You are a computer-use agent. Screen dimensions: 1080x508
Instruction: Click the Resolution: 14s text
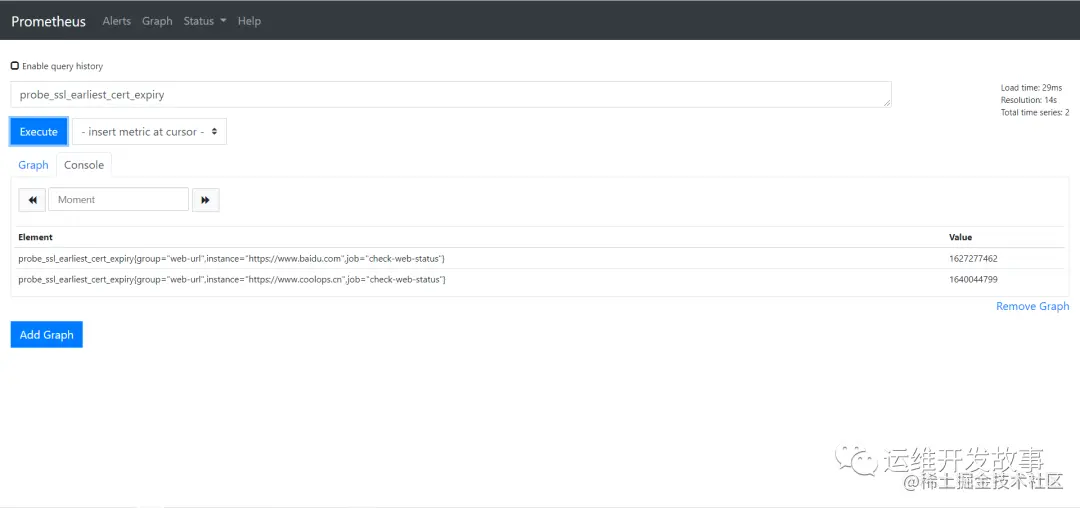point(1029,100)
